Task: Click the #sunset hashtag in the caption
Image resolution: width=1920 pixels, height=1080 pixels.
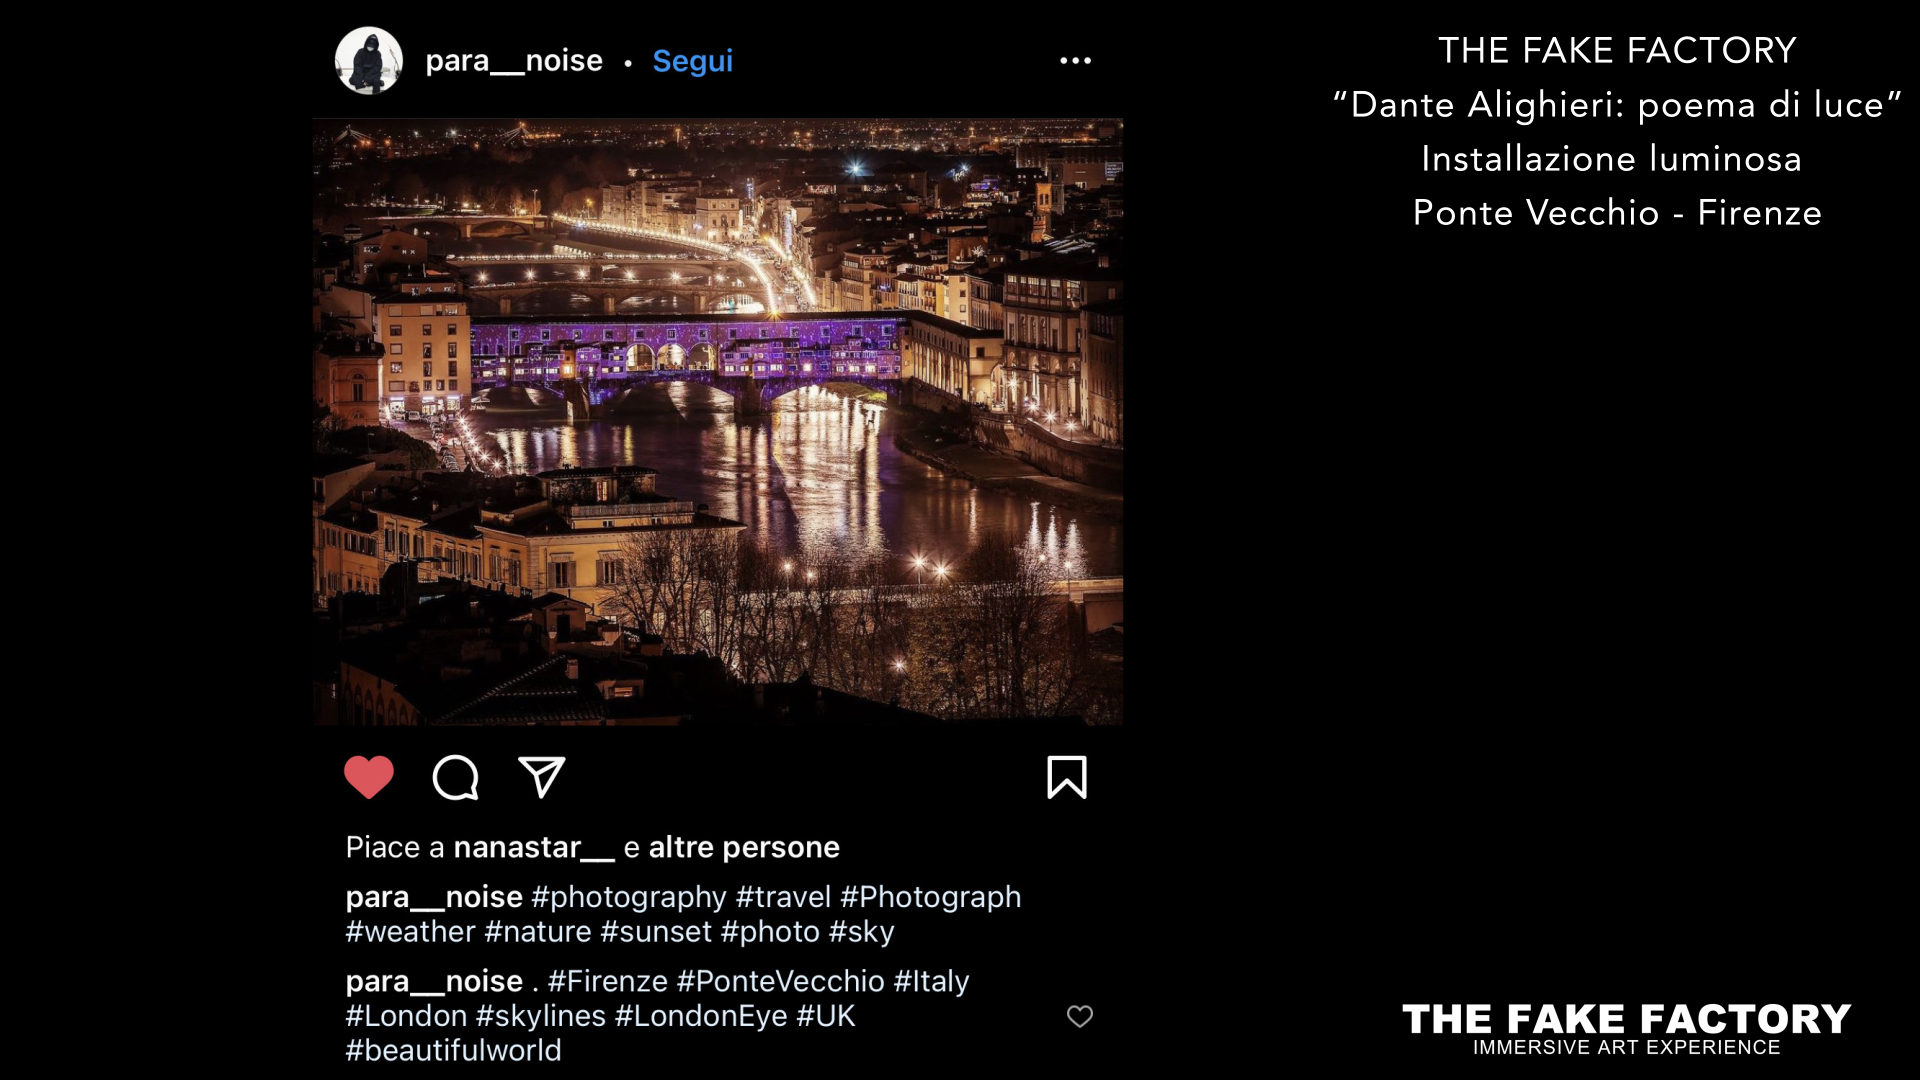Action: [x=656, y=932]
